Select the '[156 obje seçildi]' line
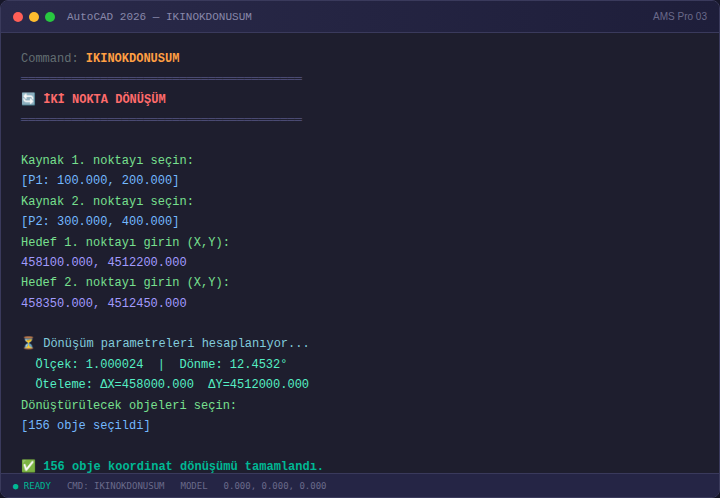720x498 pixels. click(x=85, y=425)
